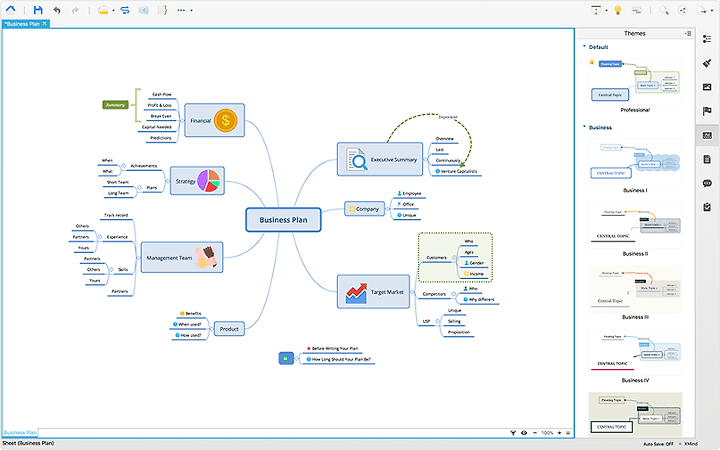Open dropdown arrow beside insert topic icon
The height and width of the screenshot is (450, 720).
tap(113, 11)
